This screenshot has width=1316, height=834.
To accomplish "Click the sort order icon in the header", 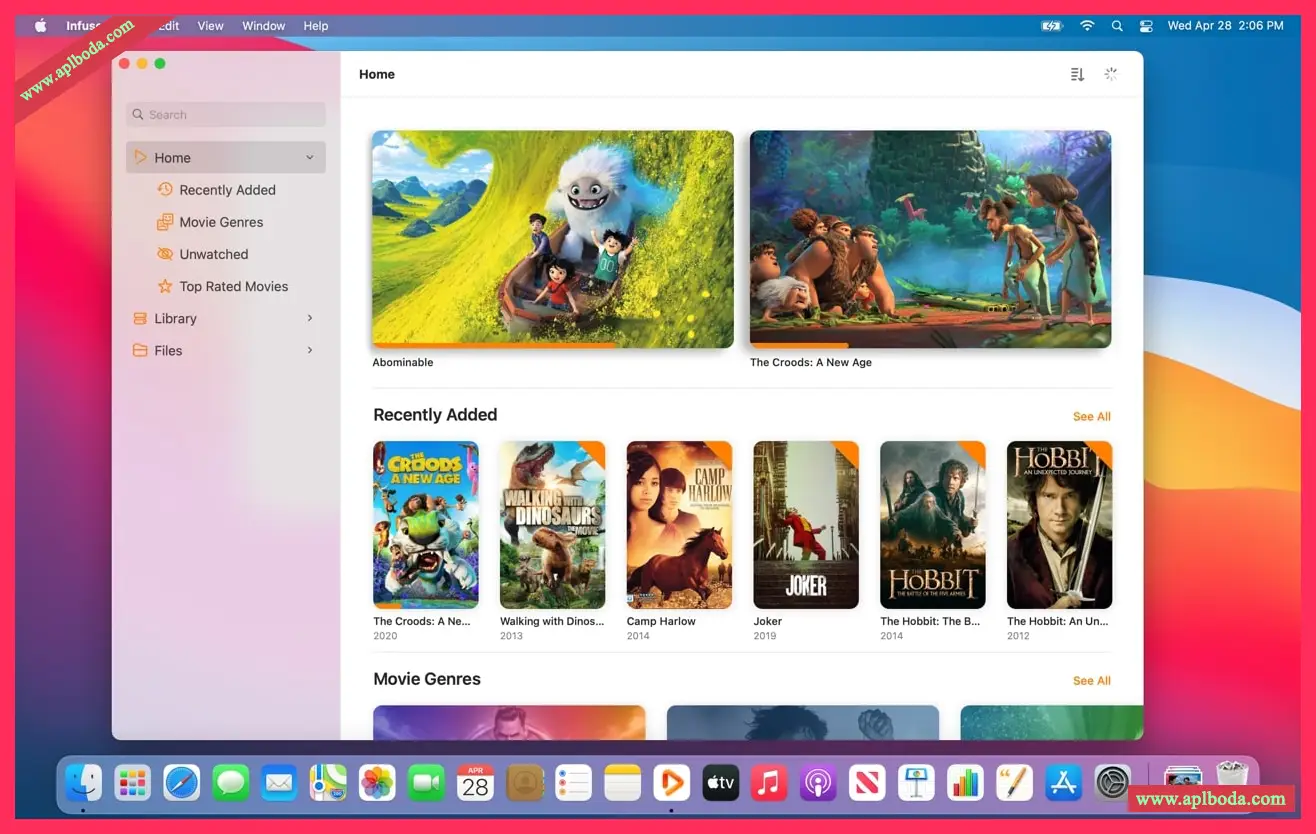I will pos(1077,74).
